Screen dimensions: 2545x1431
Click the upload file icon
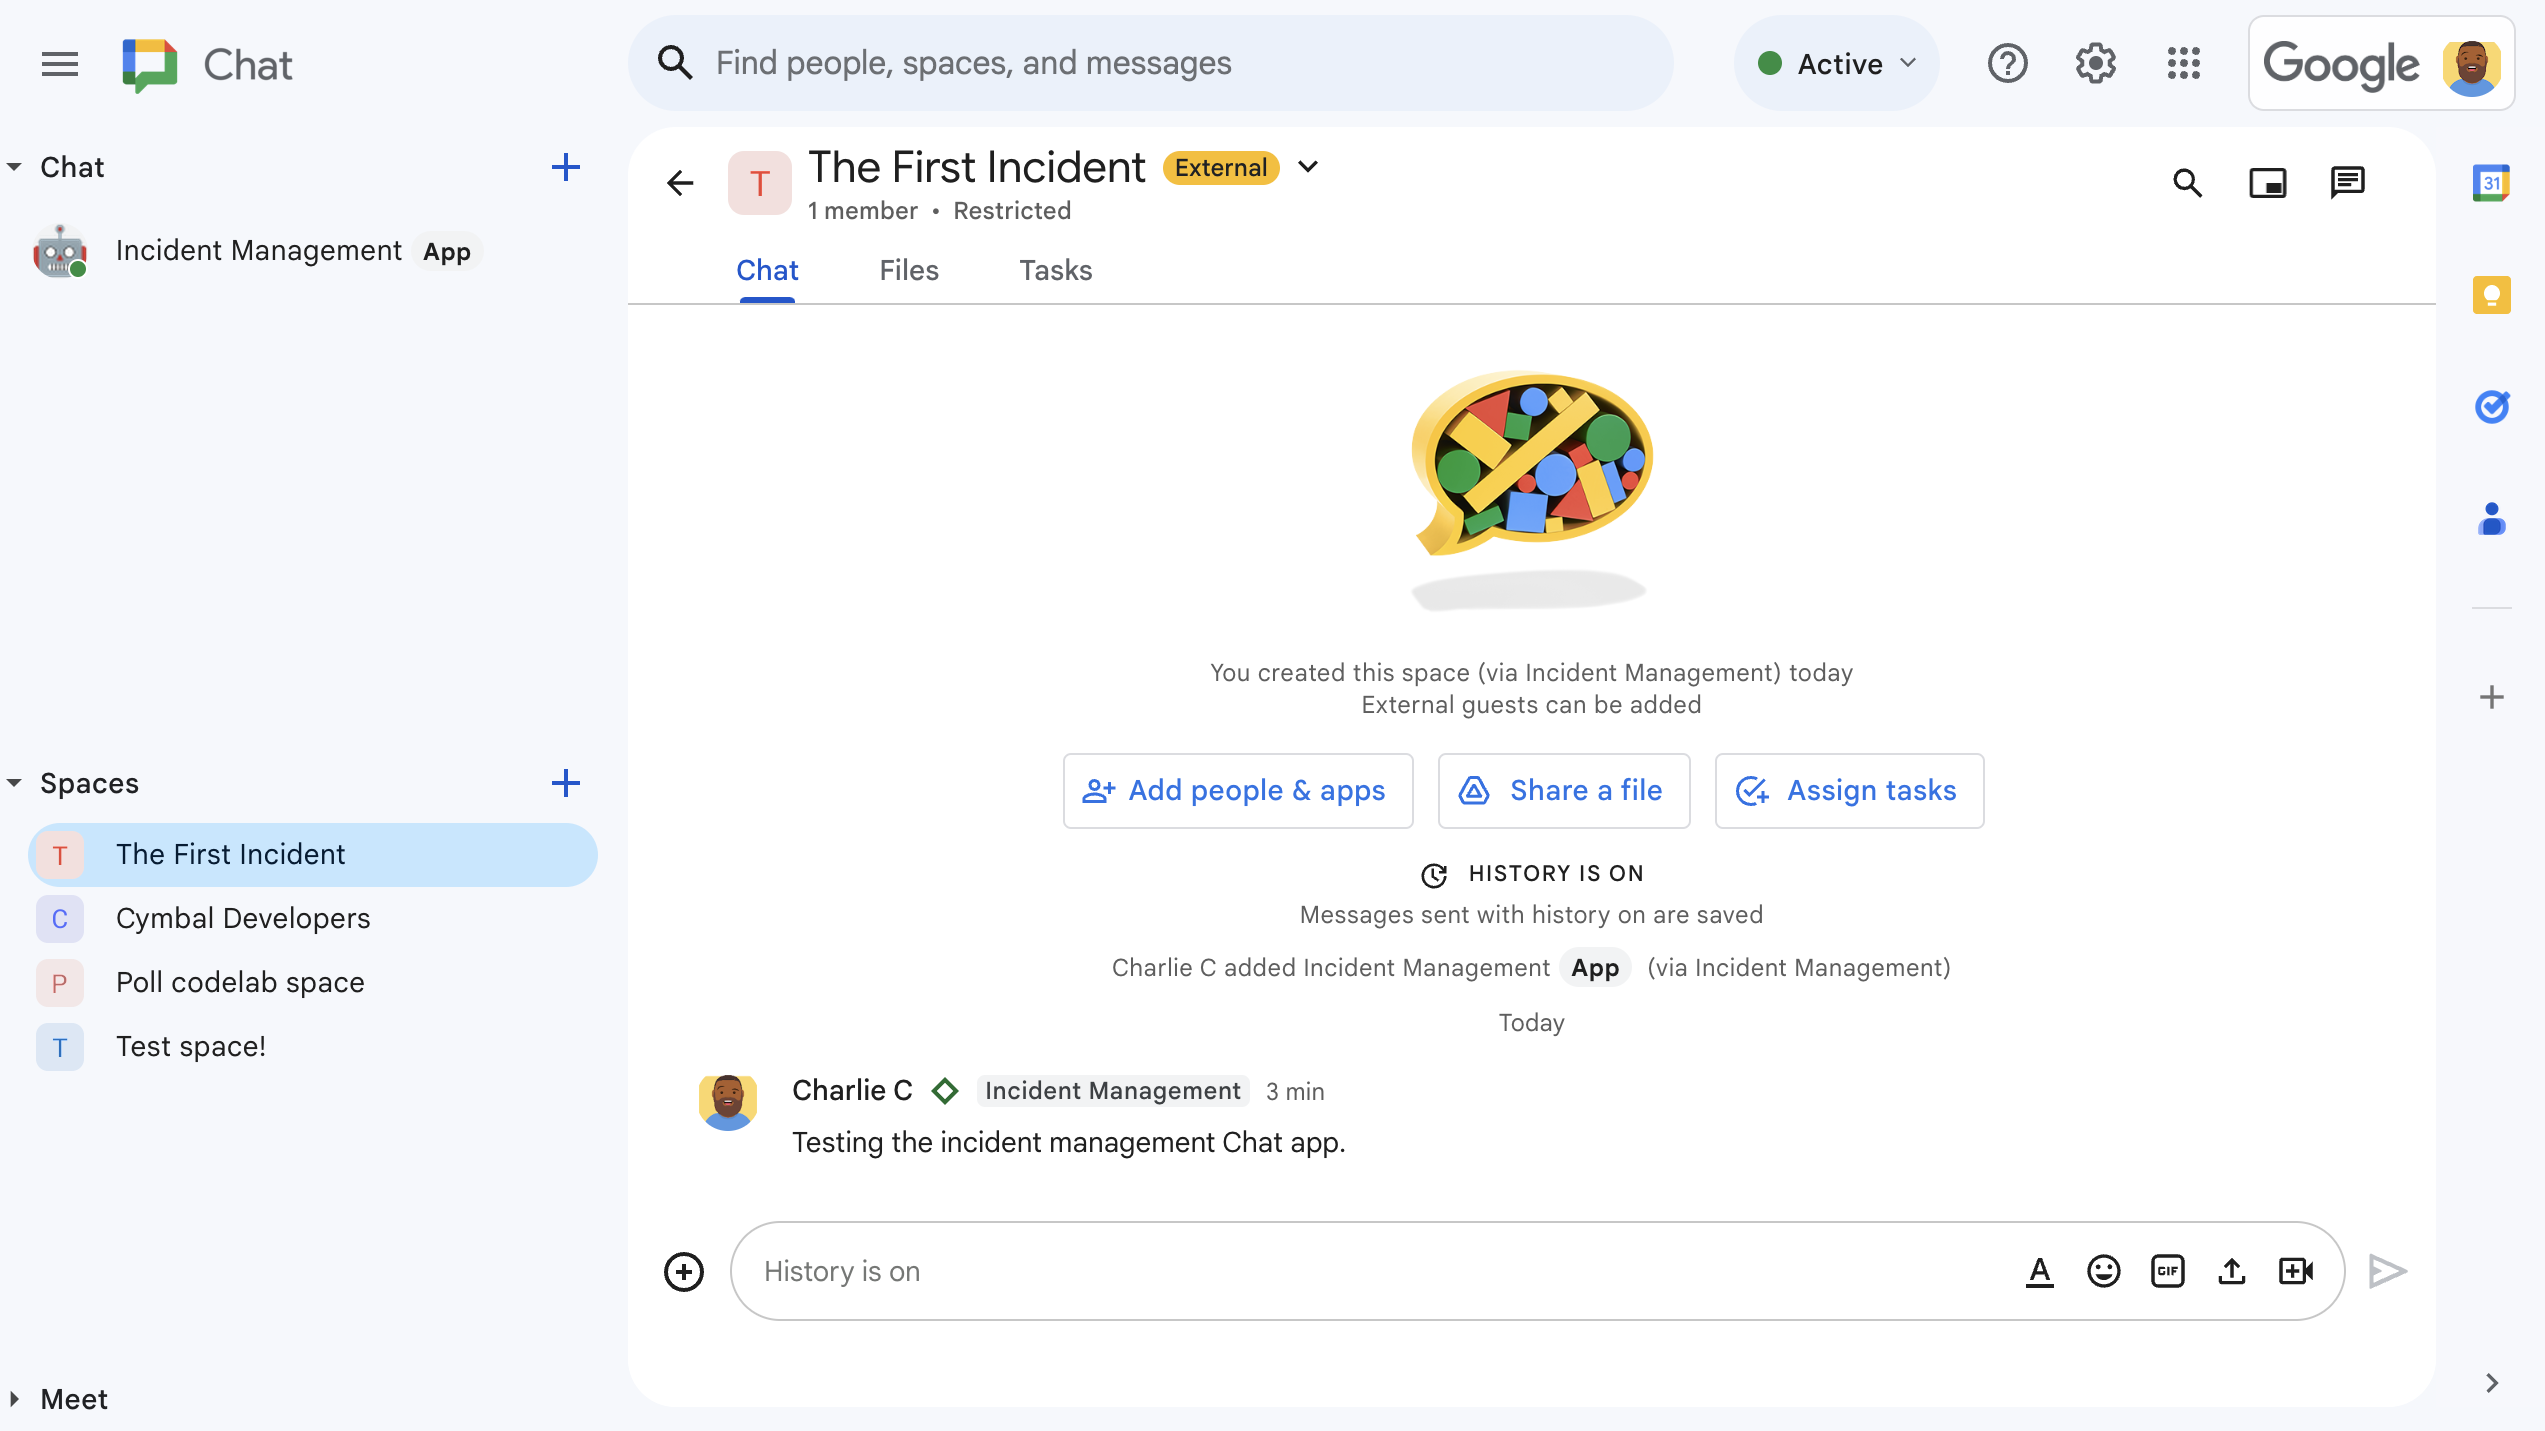pyautogui.click(x=2234, y=1270)
